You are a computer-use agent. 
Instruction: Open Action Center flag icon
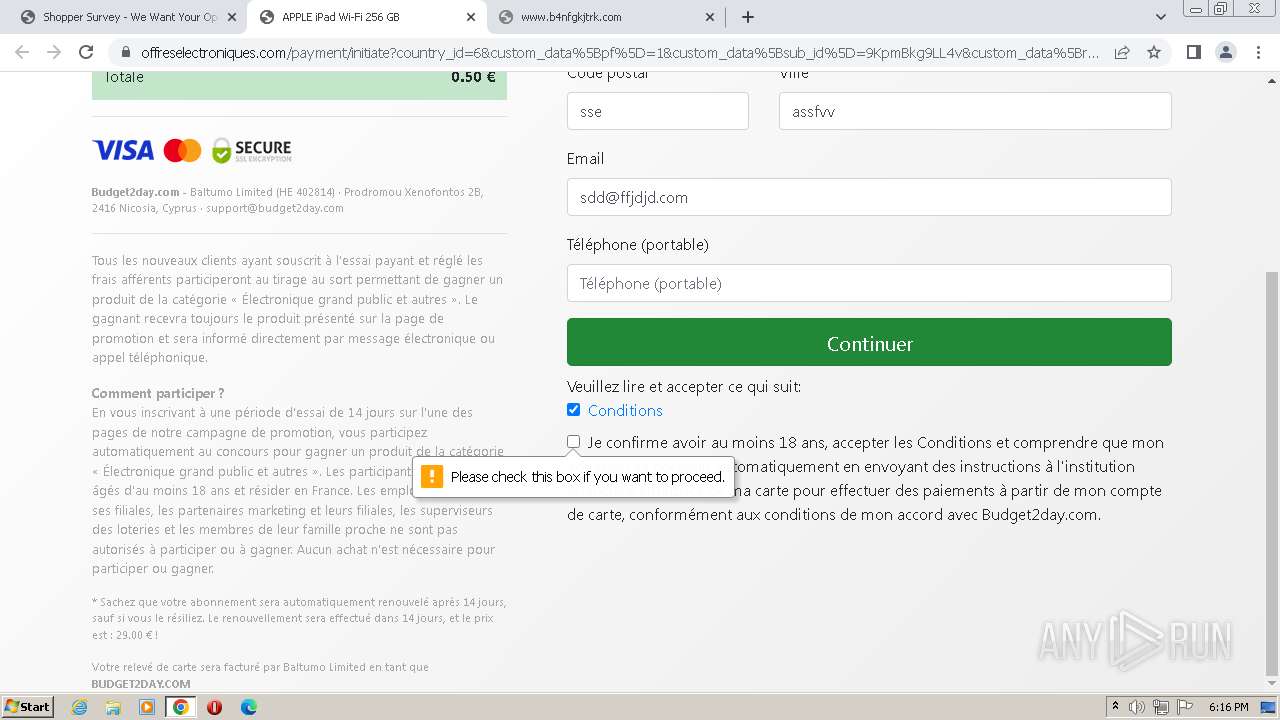pos(1184,707)
